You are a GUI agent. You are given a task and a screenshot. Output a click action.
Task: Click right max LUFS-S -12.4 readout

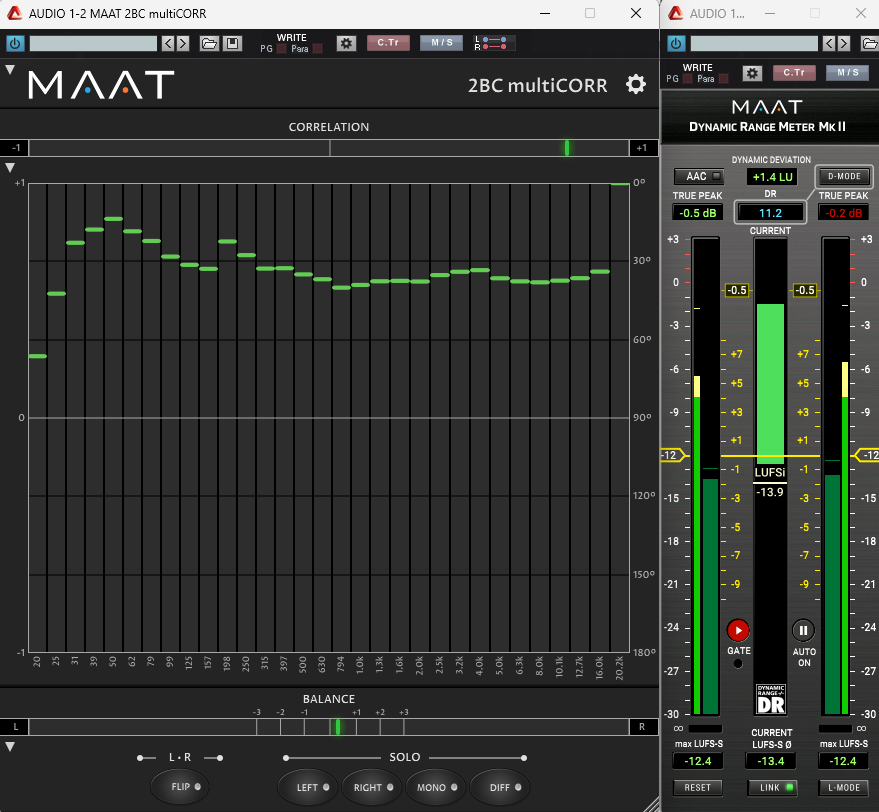(844, 761)
